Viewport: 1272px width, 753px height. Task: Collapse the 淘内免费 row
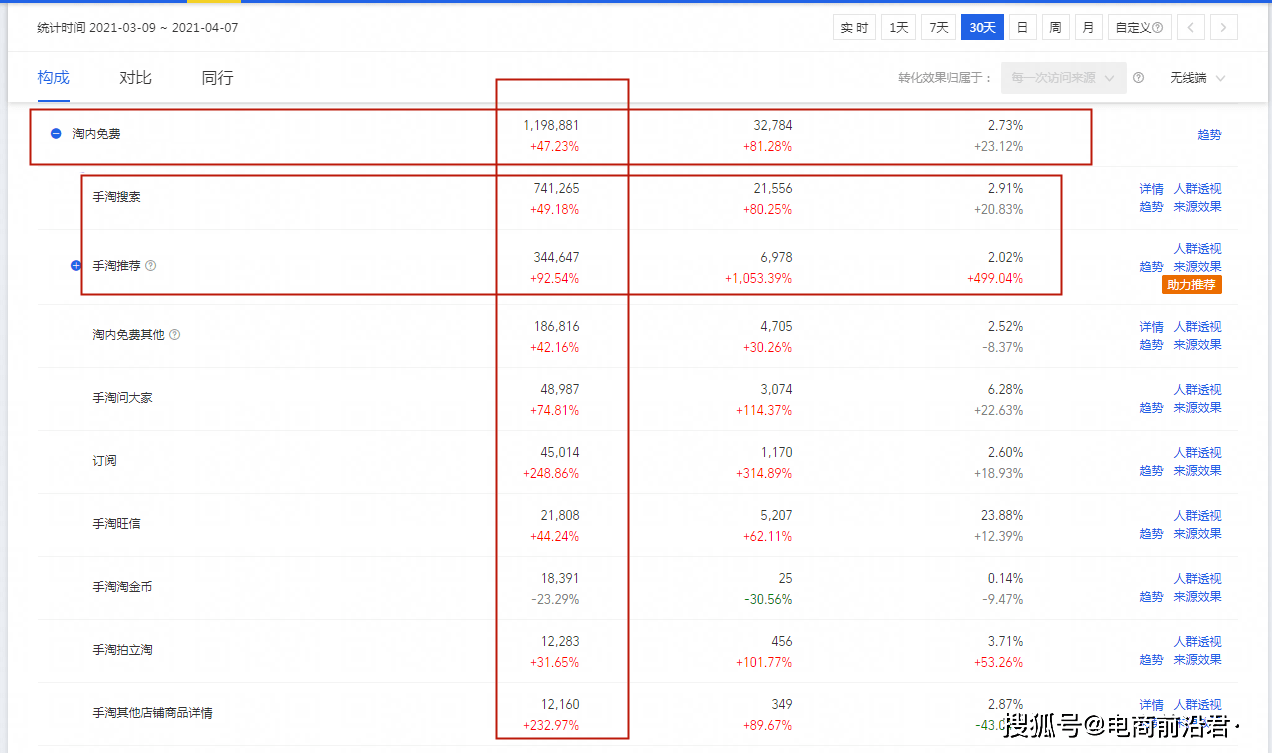pyautogui.click(x=57, y=134)
